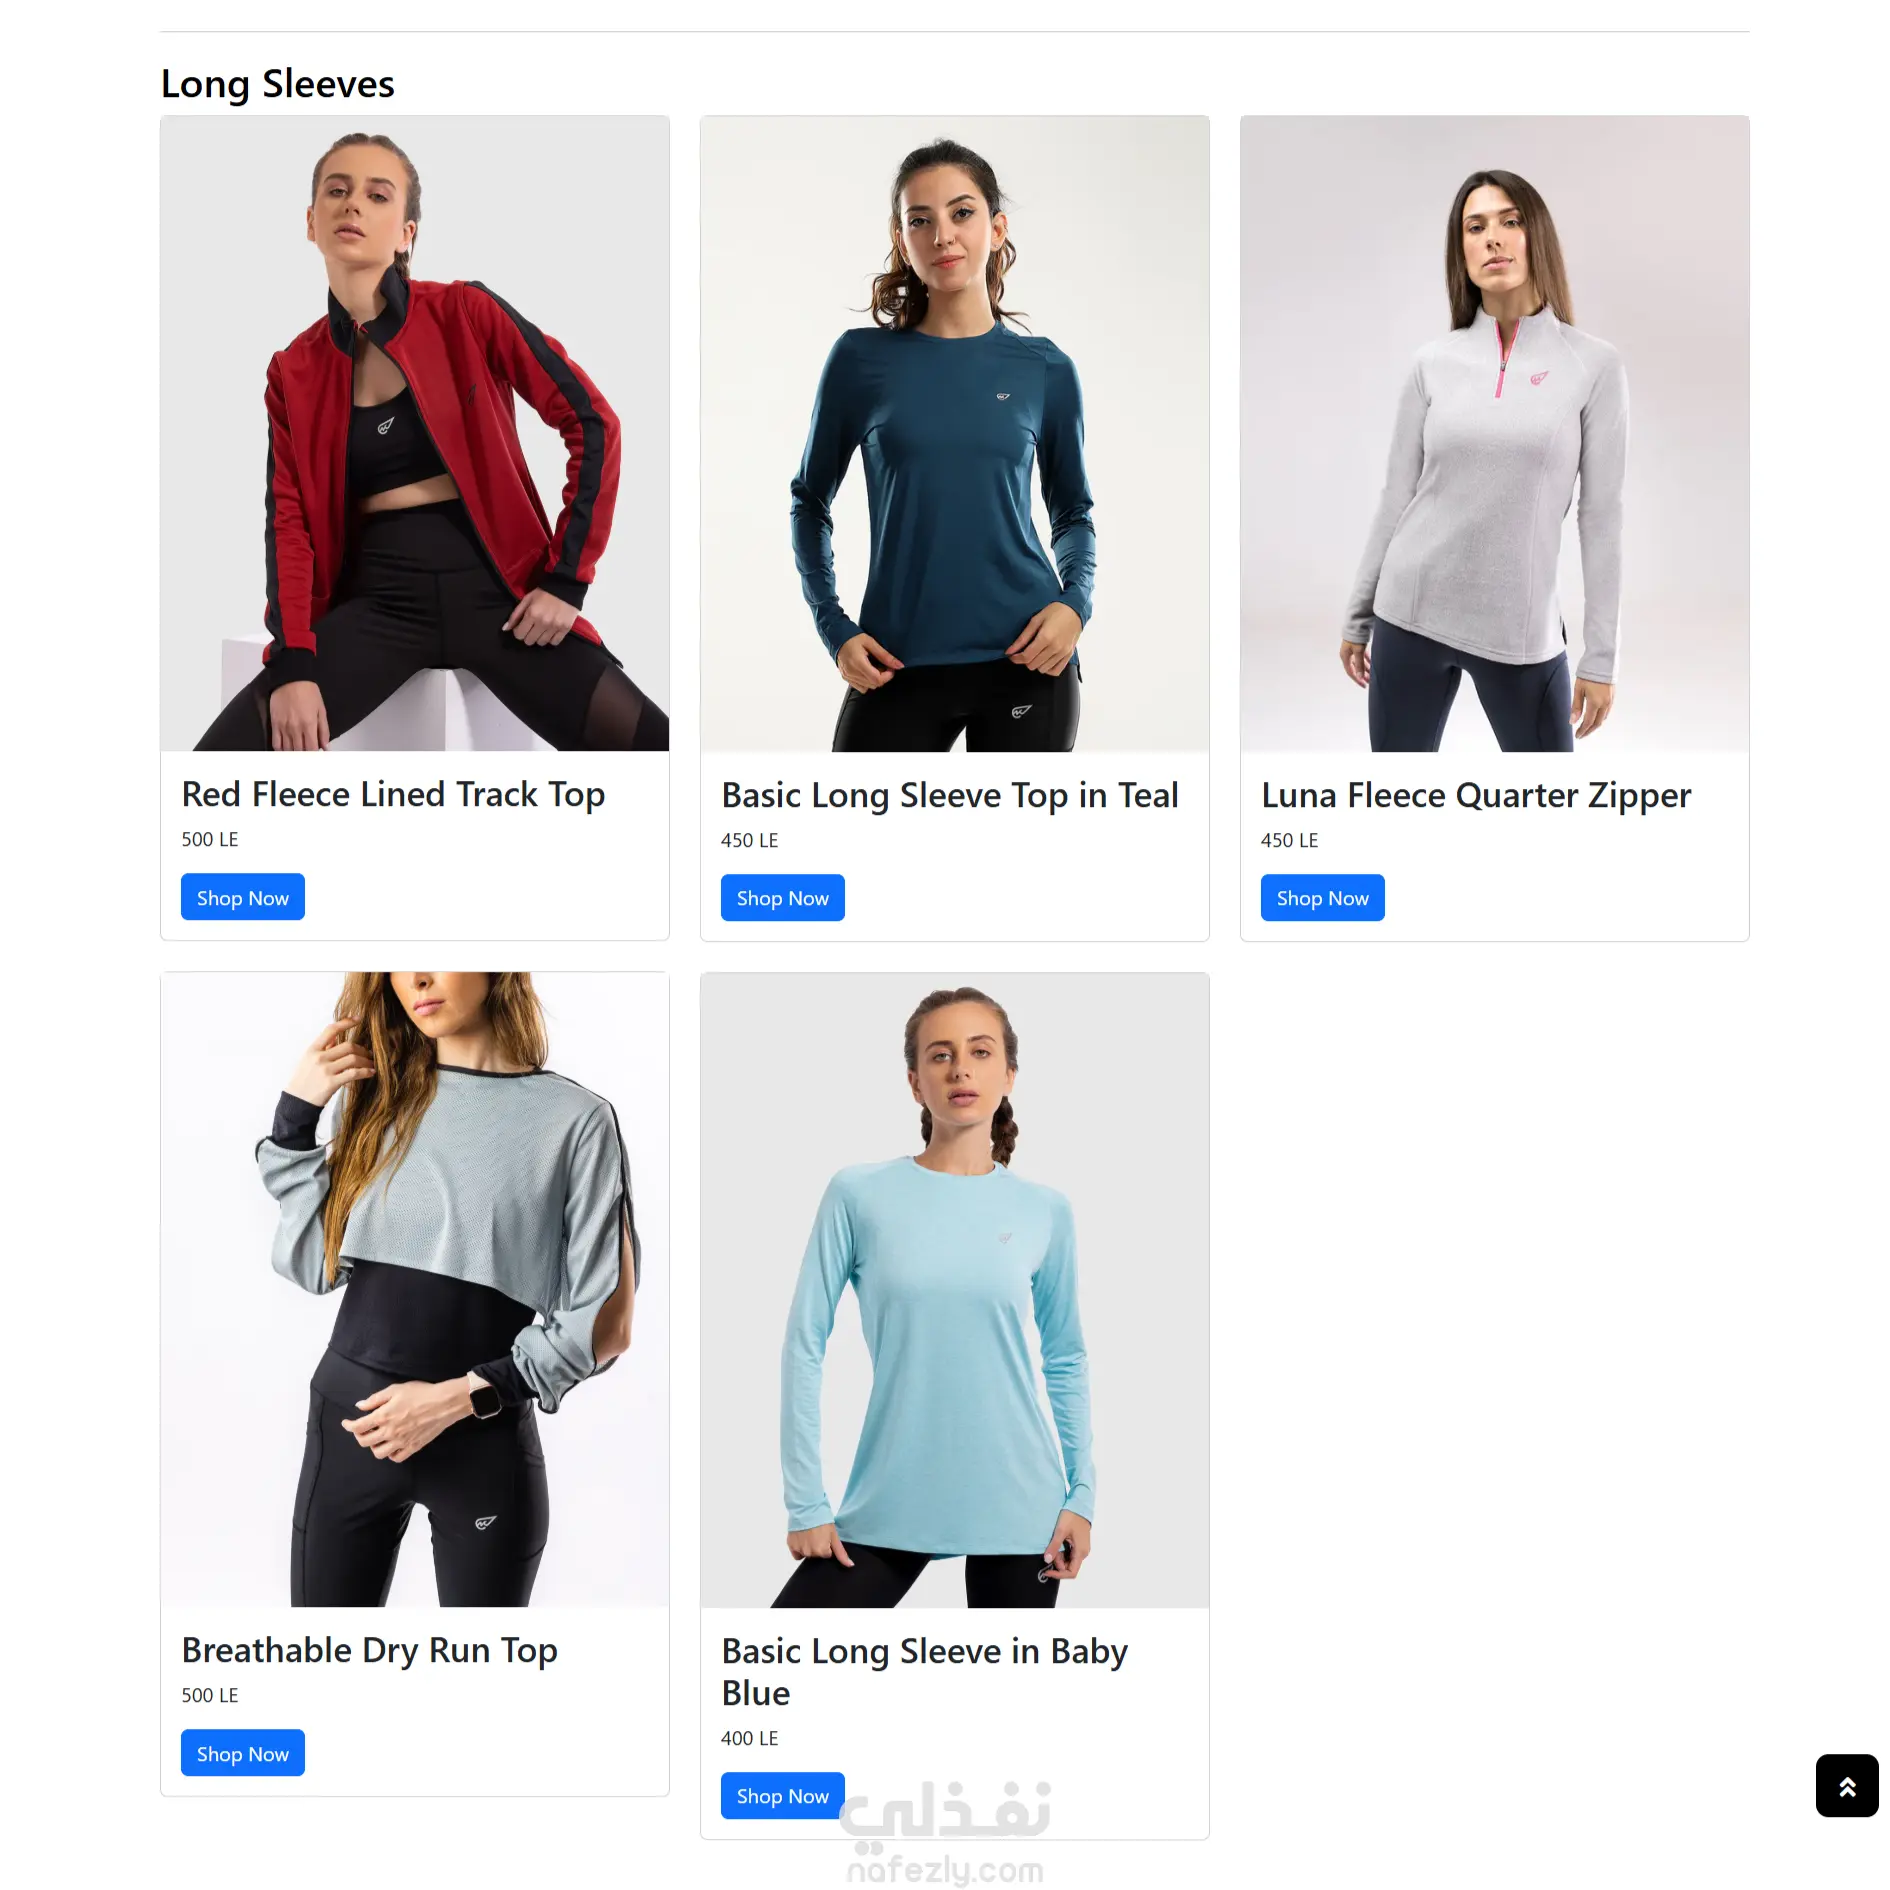Shop Now for Basic Long Sleeve in Baby Blue

783,1796
